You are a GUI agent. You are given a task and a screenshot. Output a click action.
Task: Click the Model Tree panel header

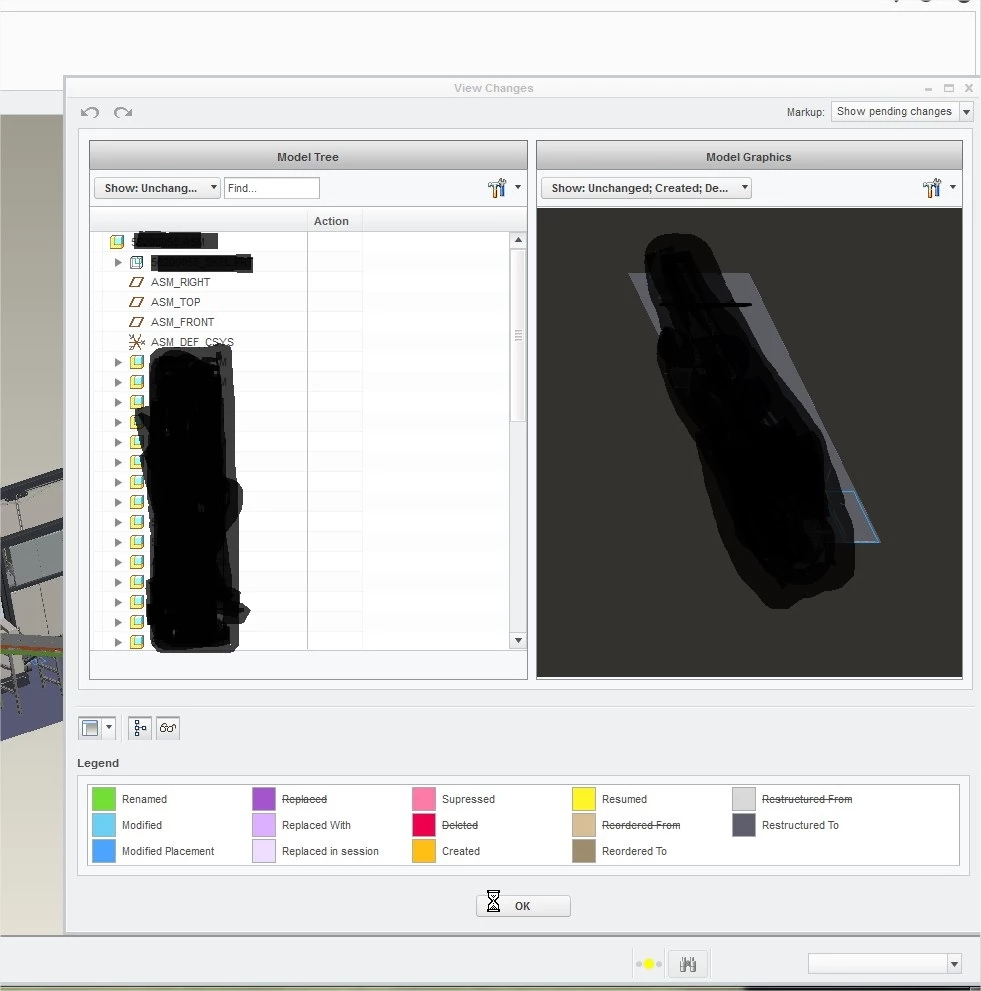point(308,157)
